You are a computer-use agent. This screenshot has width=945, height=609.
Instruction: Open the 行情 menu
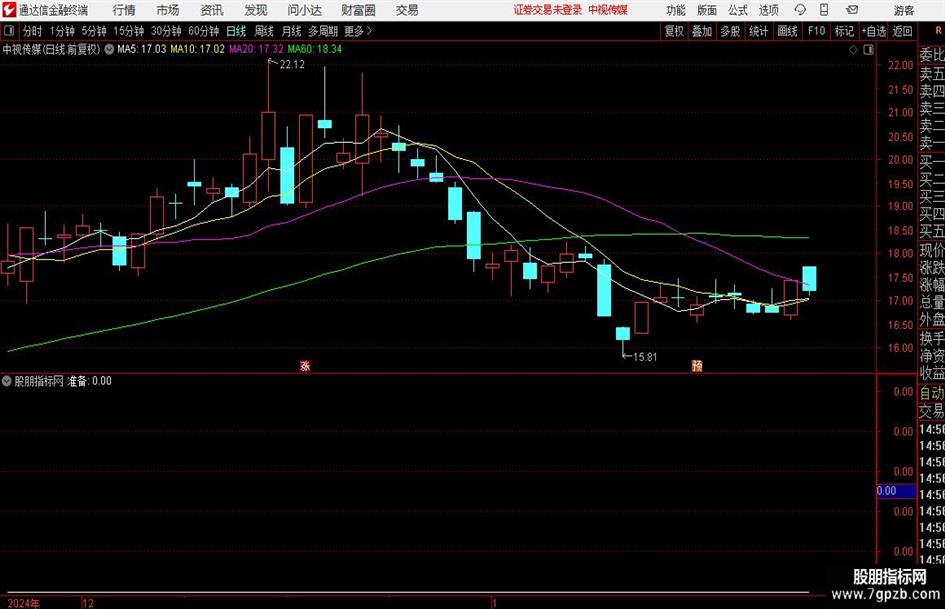(x=124, y=10)
